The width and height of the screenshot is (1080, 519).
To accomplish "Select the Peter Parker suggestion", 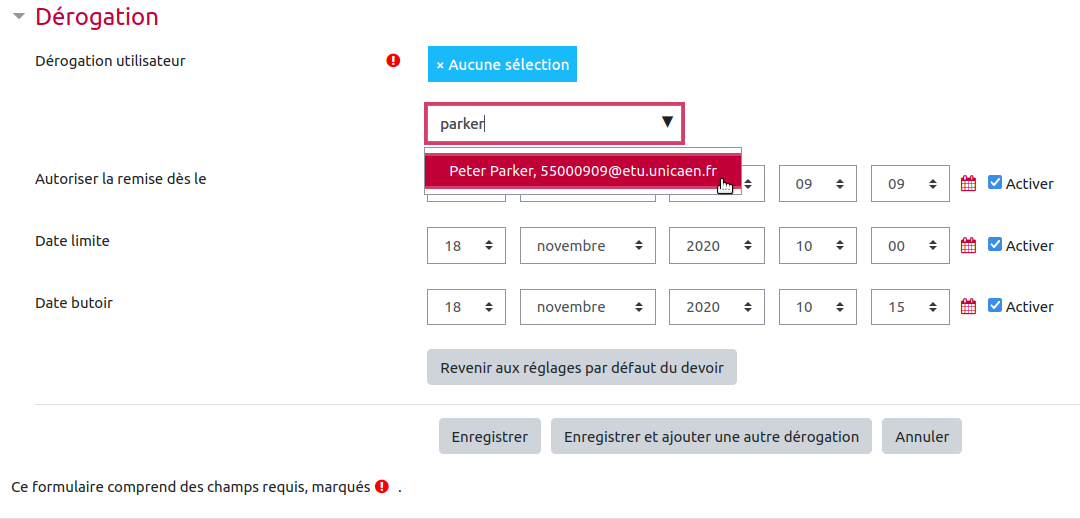I will 583,171.
